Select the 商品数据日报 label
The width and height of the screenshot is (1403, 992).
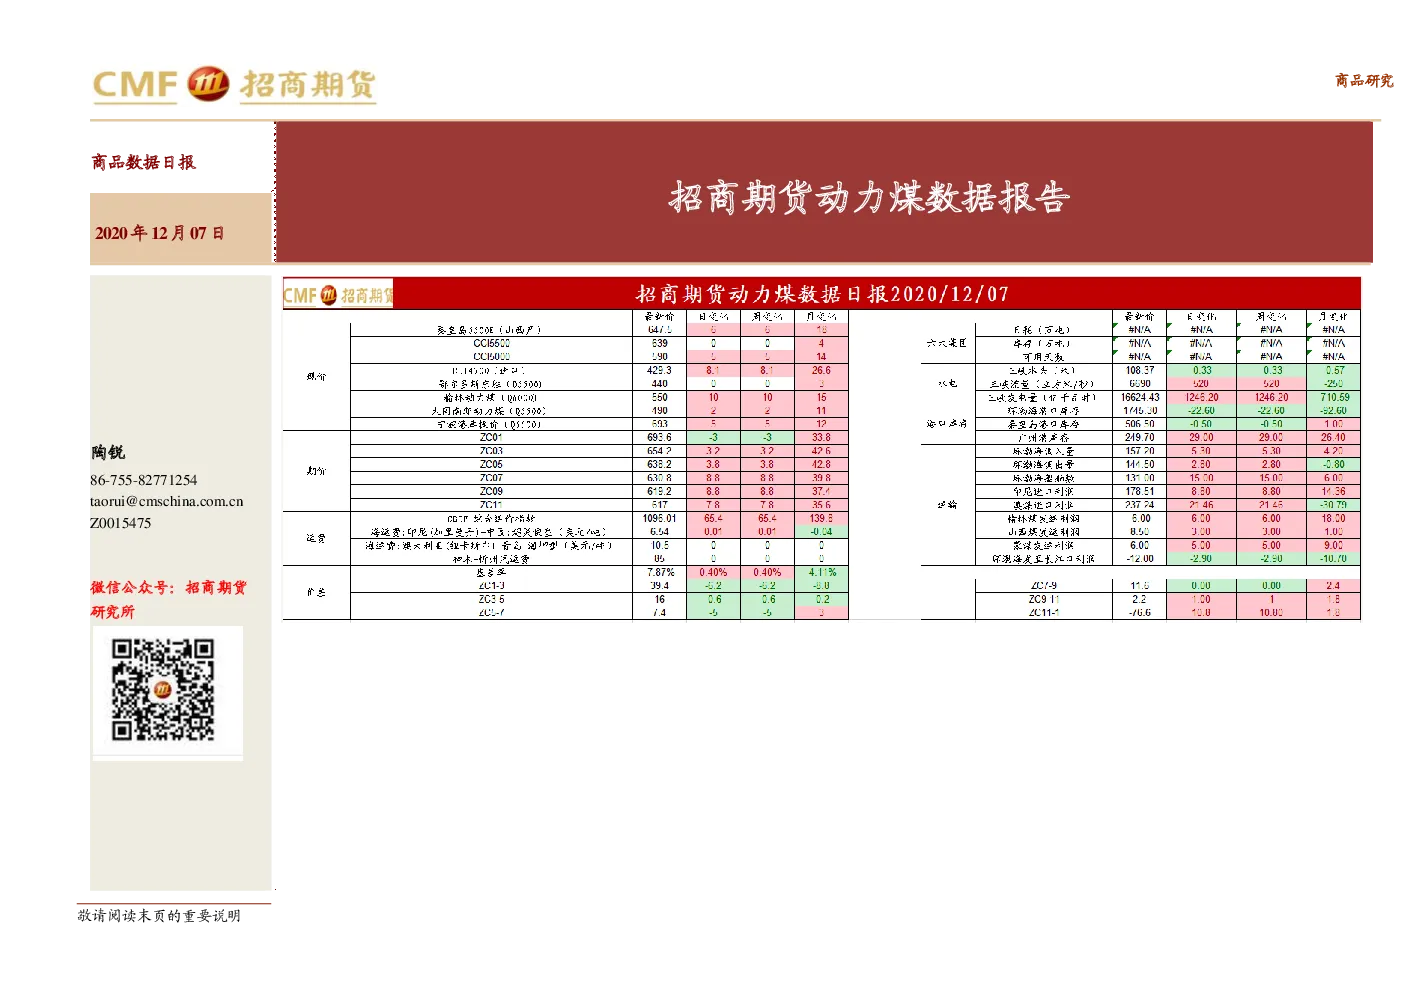click(x=144, y=162)
